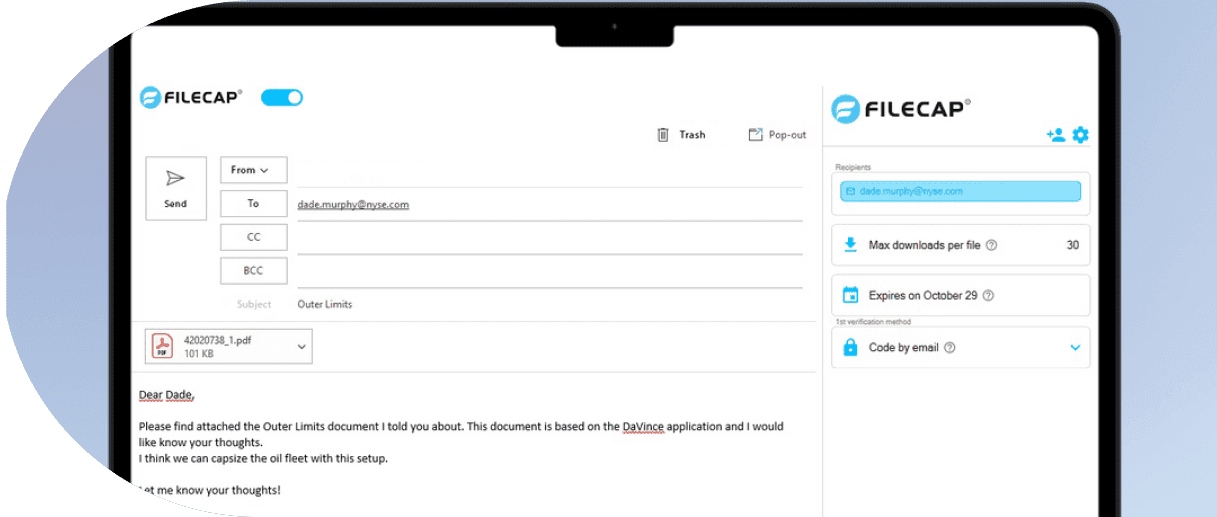The image size is (1217, 517).
Task: Click the BCC address field
Action: (x=550, y=272)
